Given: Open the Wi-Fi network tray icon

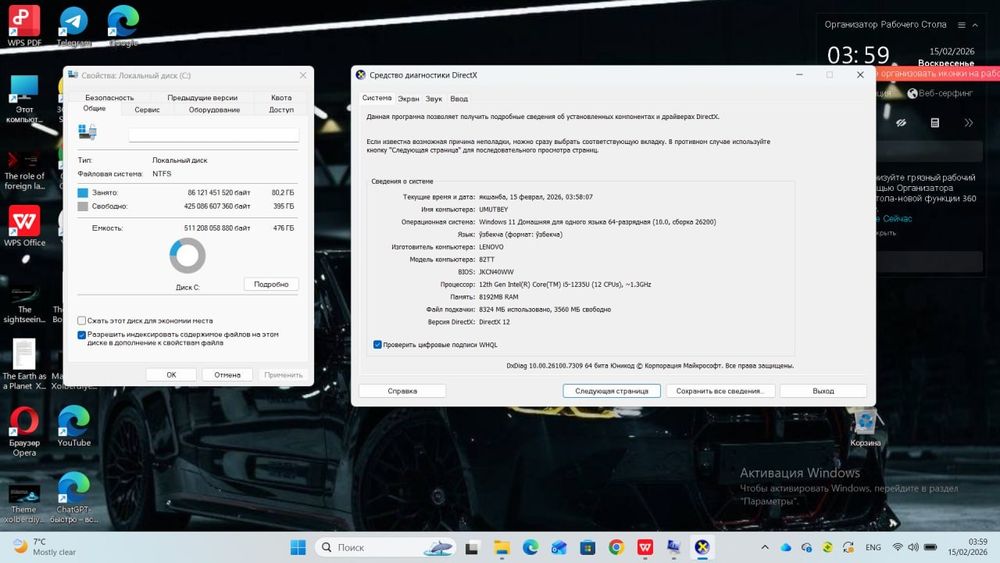Looking at the screenshot, I should (x=898, y=547).
